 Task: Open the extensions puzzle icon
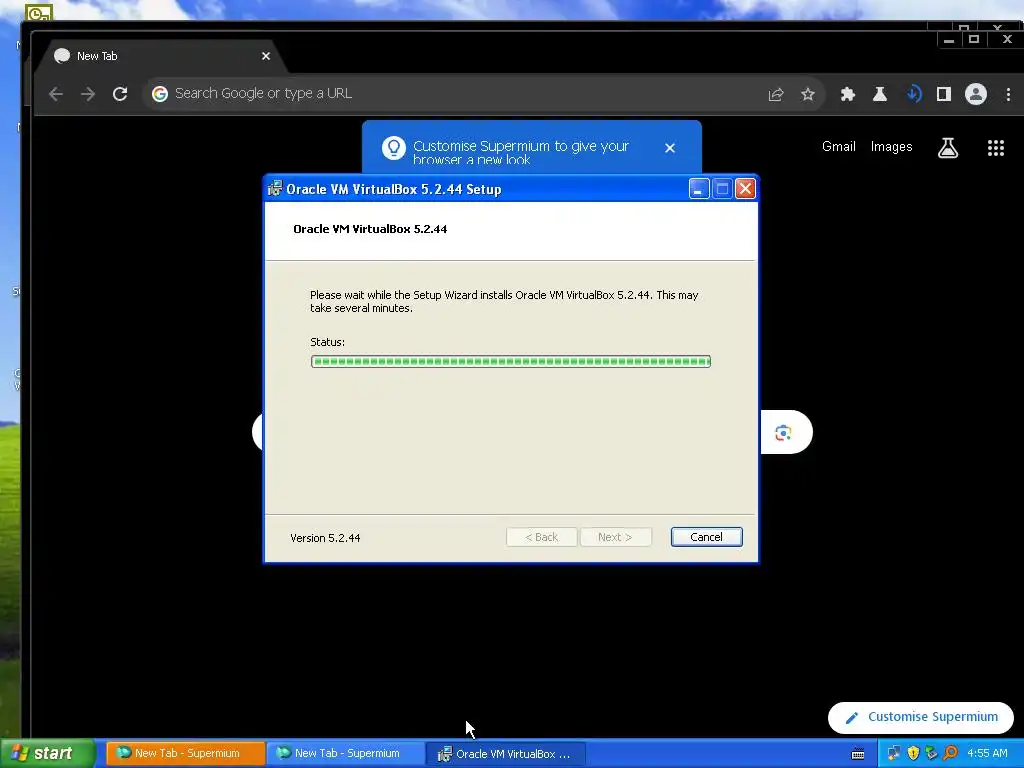(x=848, y=94)
